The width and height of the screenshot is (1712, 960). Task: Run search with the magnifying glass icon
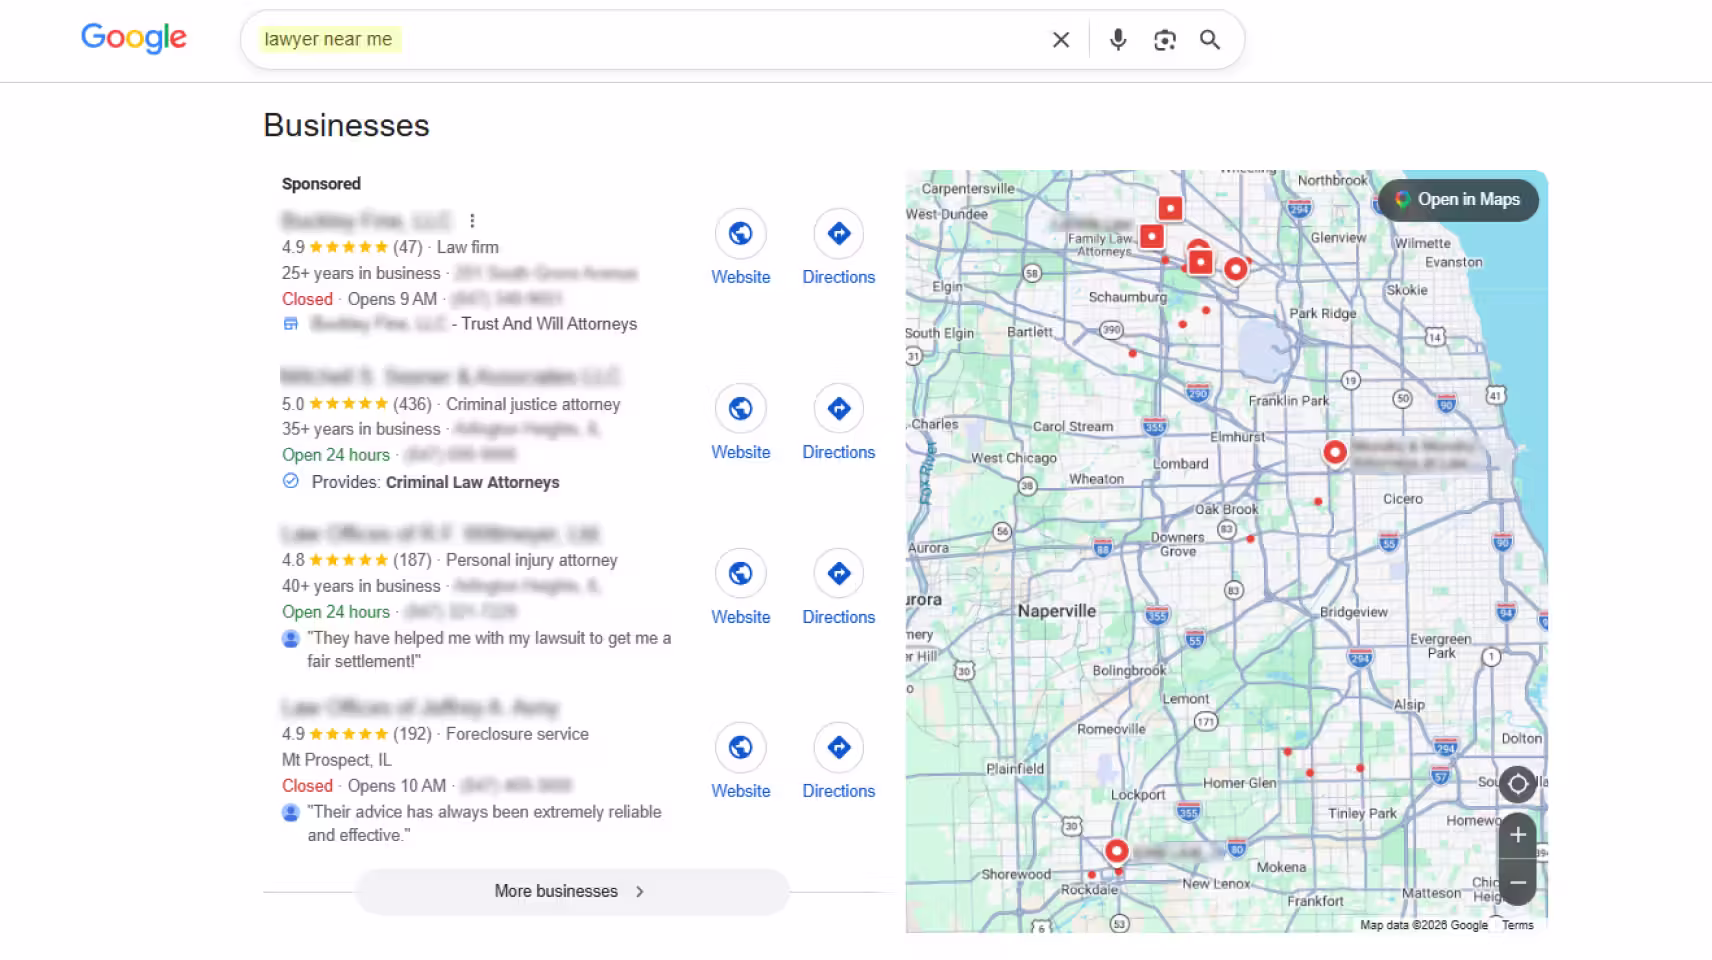(1210, 40)
